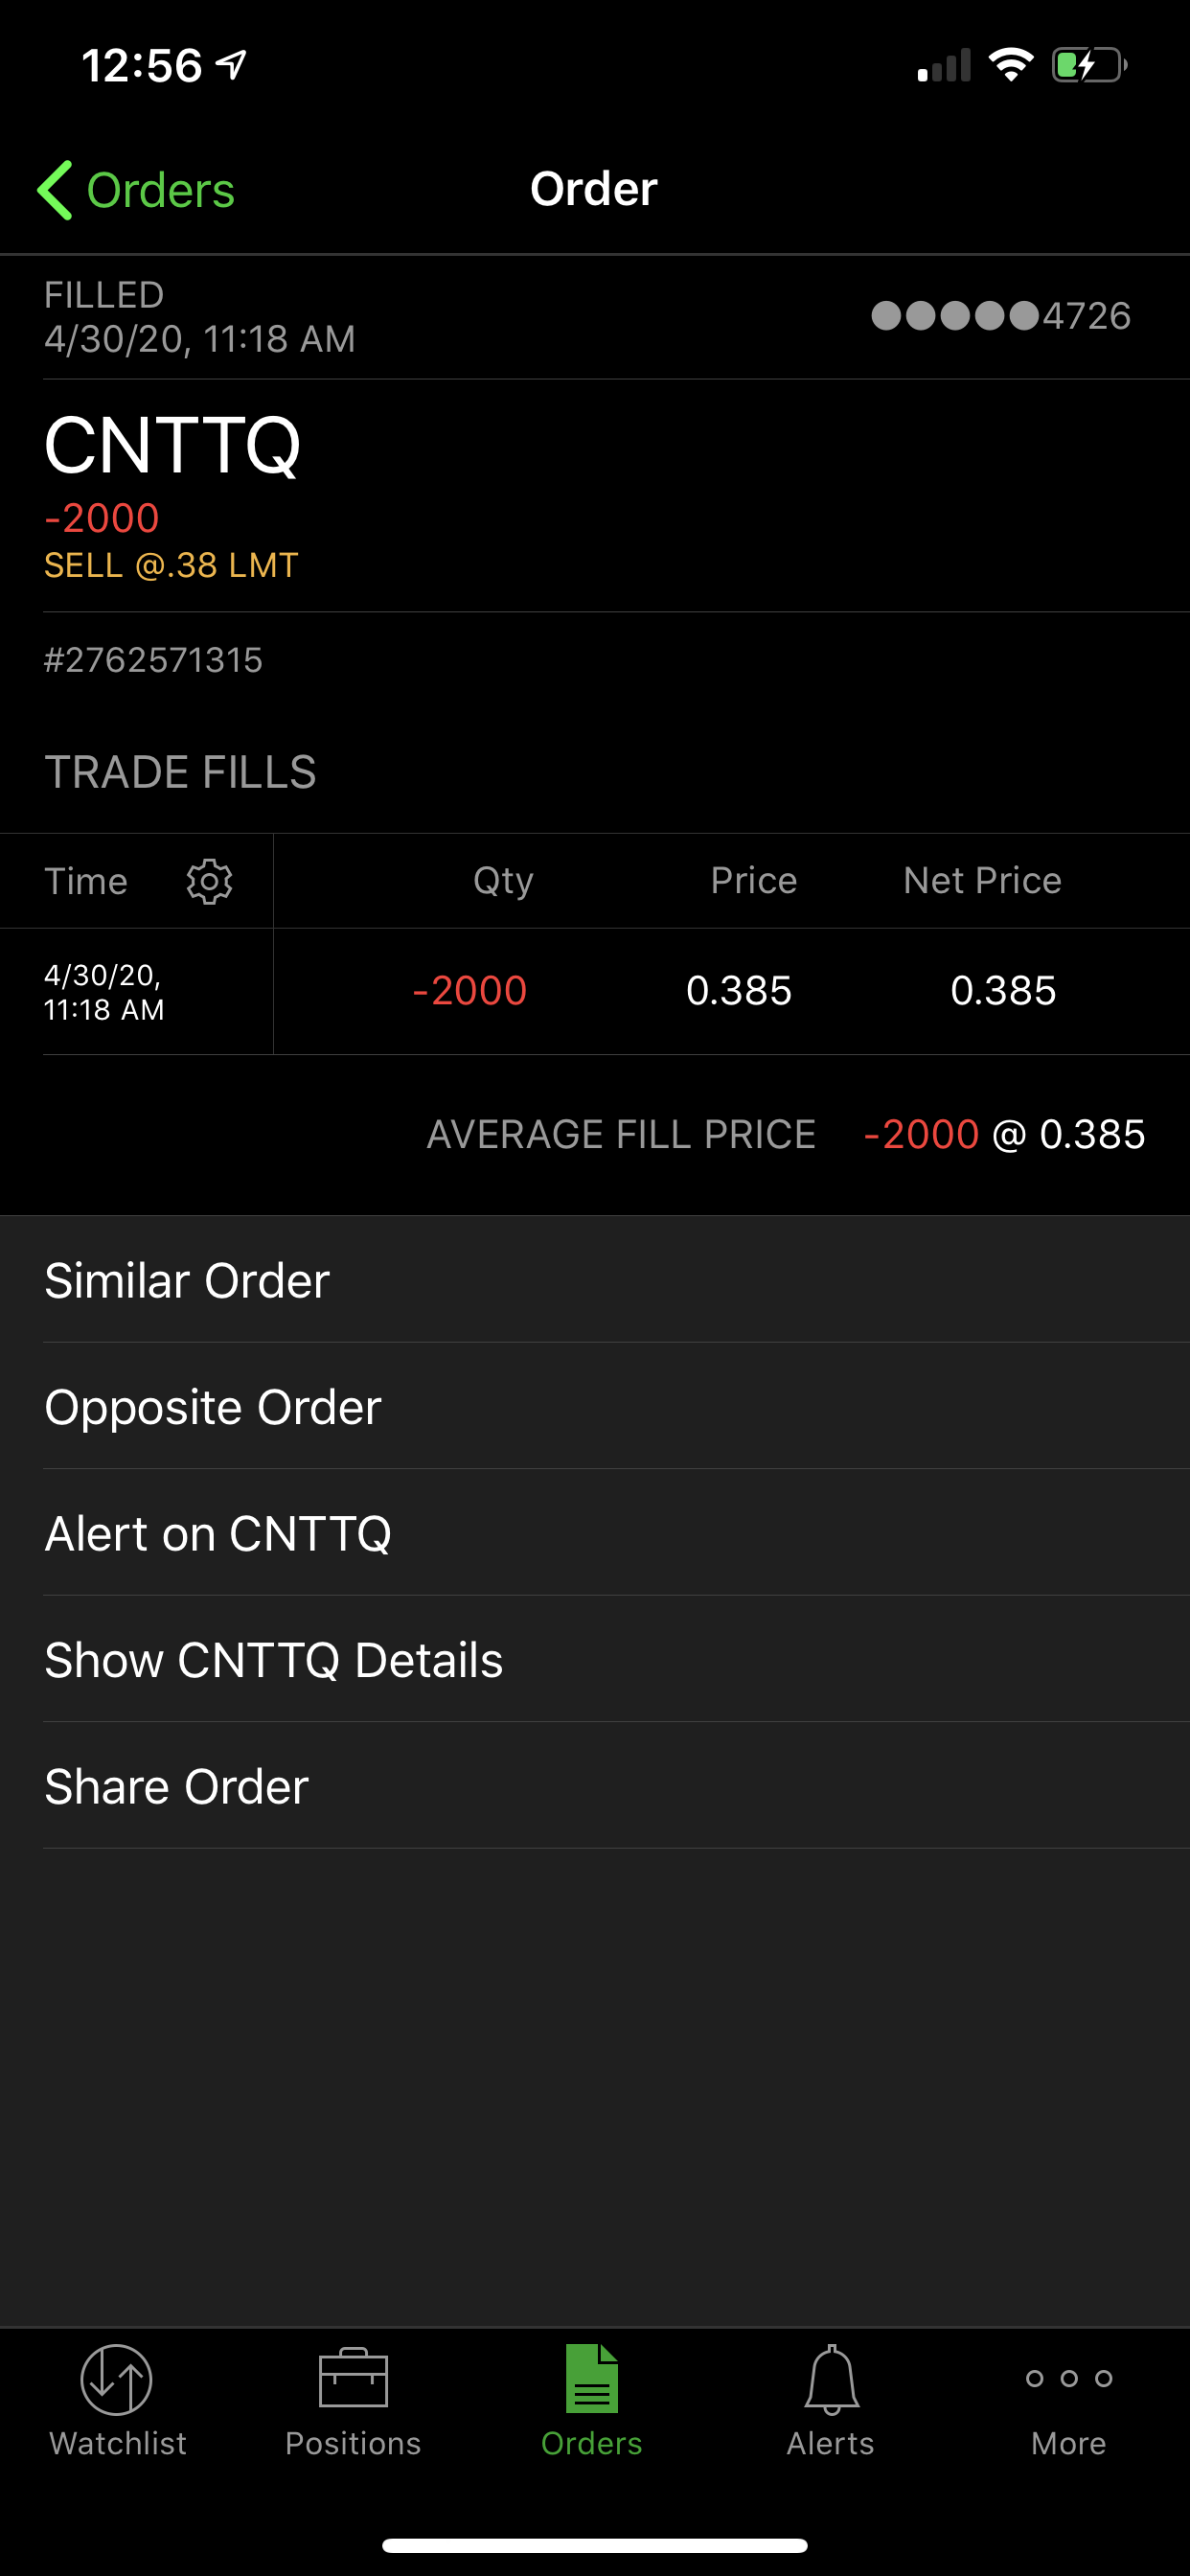
Task: Open trade fills column settings gear
Action: (x=209, y=881)
